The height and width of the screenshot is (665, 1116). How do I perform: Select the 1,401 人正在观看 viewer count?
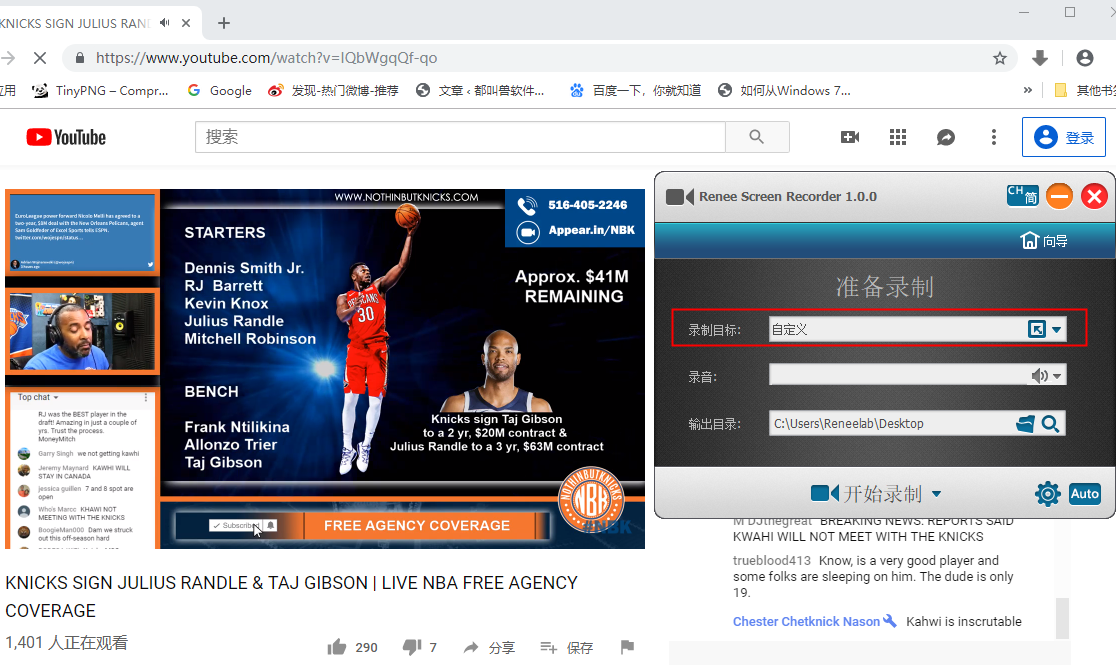click(x=67, y=642)
